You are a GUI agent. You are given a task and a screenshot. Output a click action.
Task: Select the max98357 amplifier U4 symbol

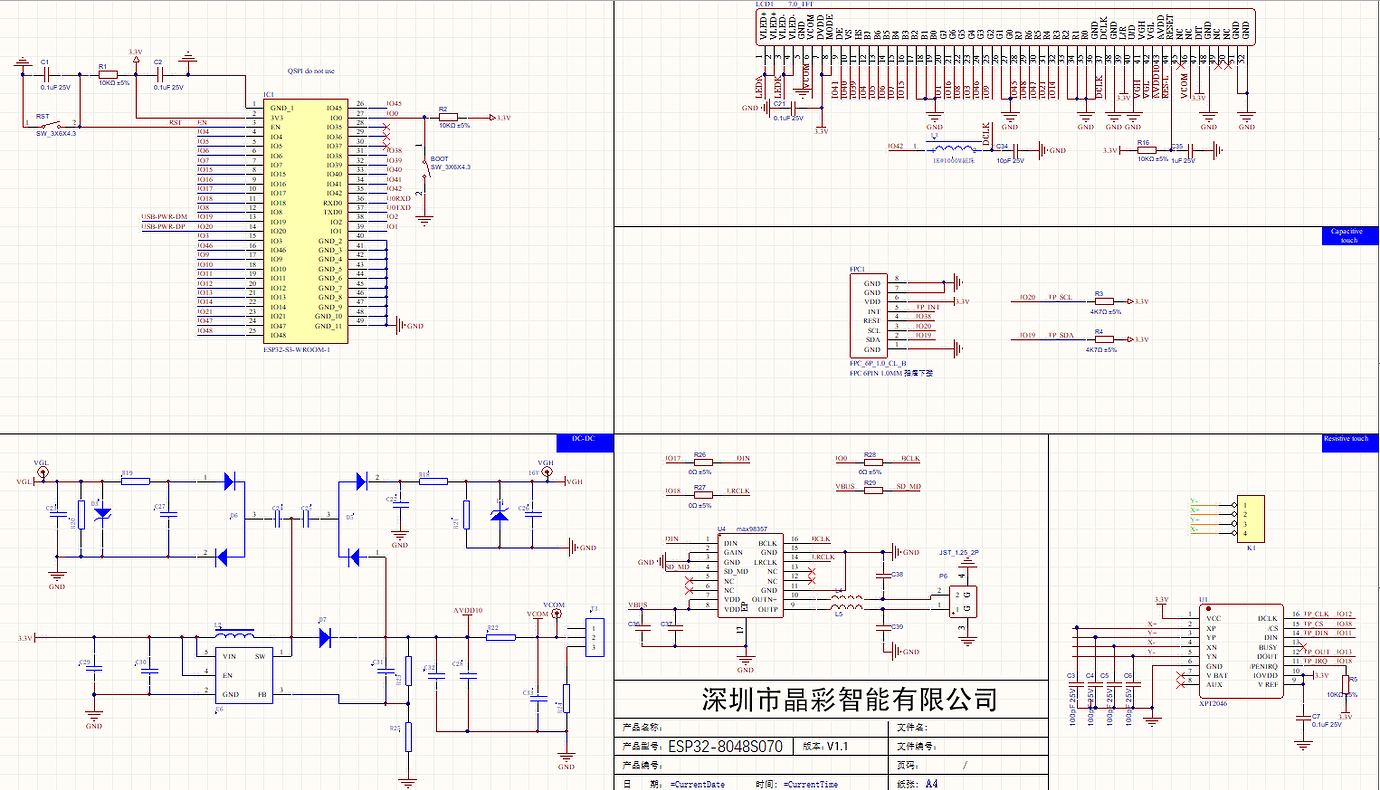tap(750, 575)
